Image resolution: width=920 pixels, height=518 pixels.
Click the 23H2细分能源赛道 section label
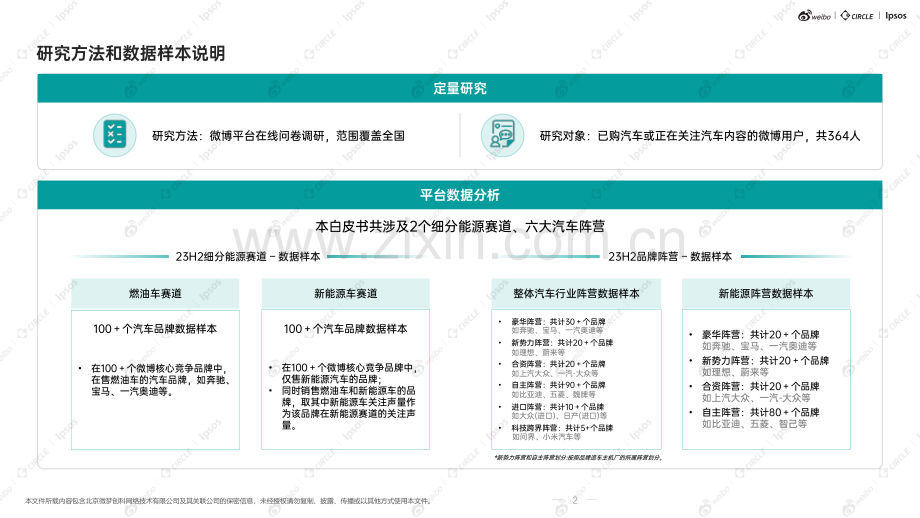pyautogui.click(x=248, y=256)
